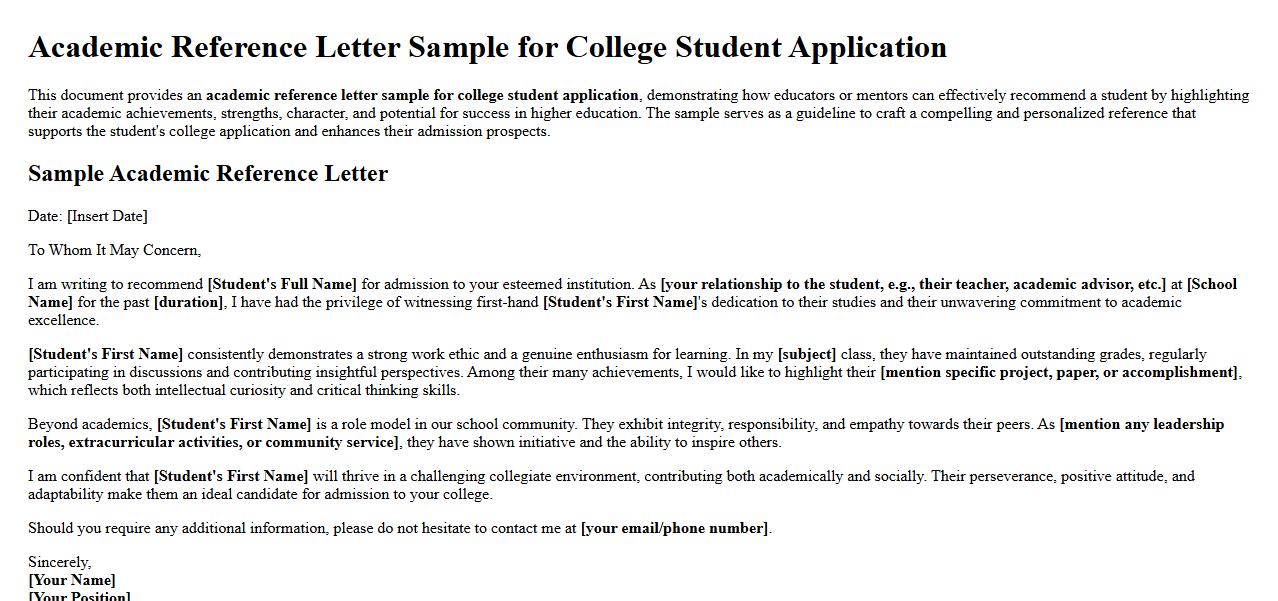Click the '[your email/phone number]' placeholder
The width and height of the screenshot is (1278, 601).
(x=674, y=528)
